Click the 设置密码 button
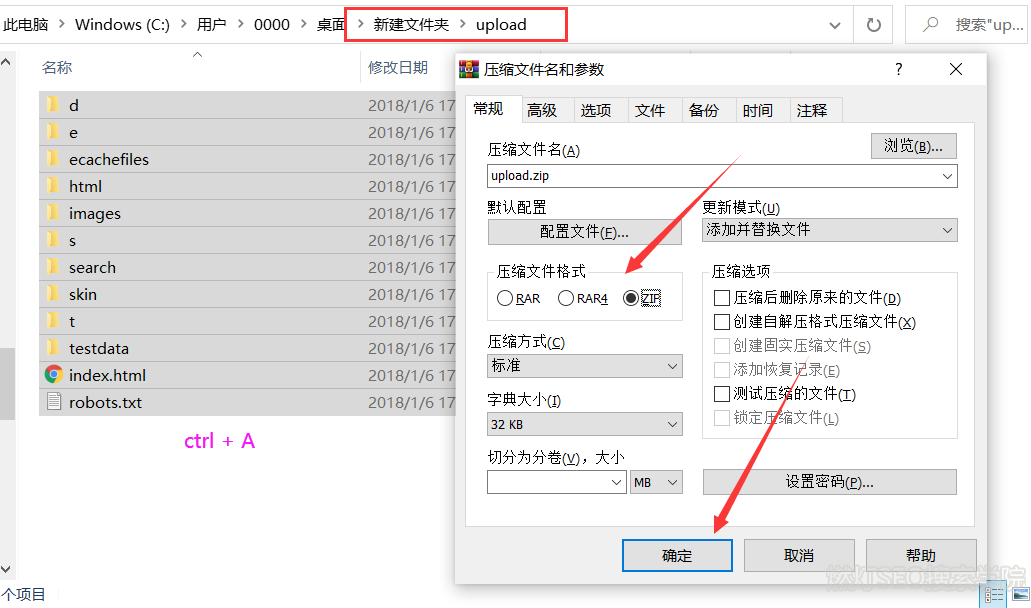The image size is (1031, 608). coord(830,482)
